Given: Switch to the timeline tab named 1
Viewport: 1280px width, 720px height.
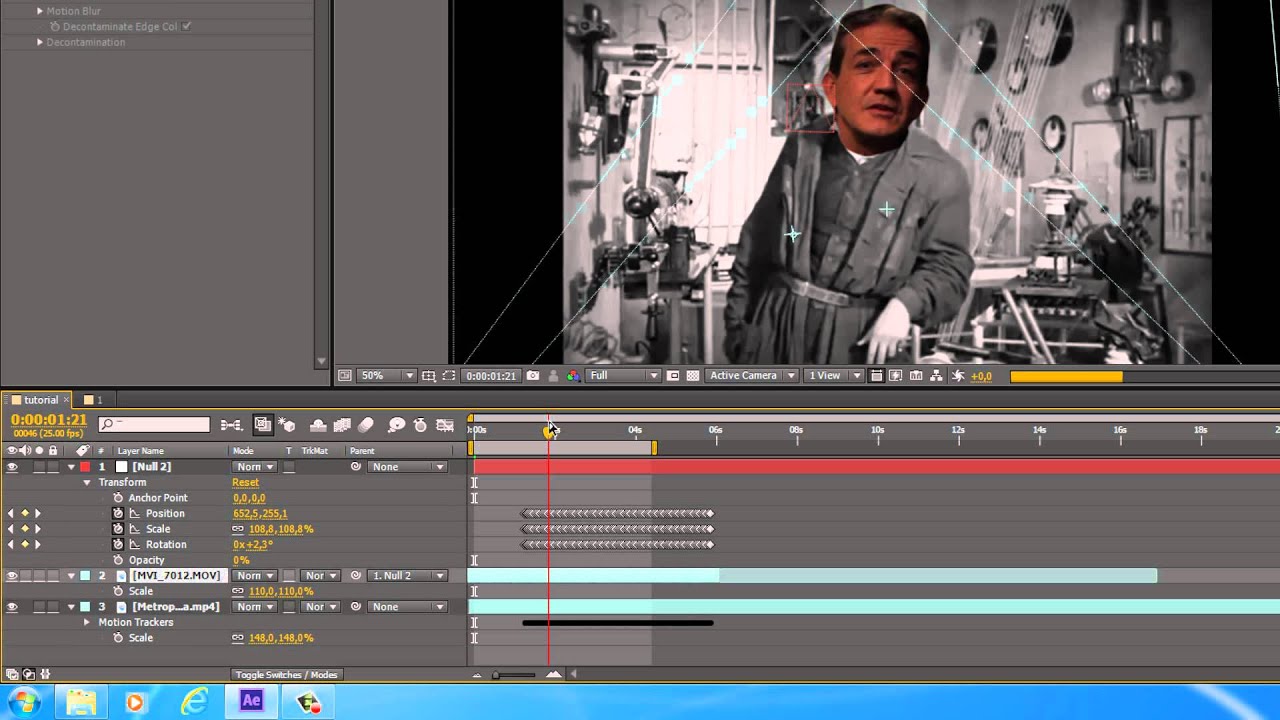Looking at the screenshot, I should pos(99,400).
